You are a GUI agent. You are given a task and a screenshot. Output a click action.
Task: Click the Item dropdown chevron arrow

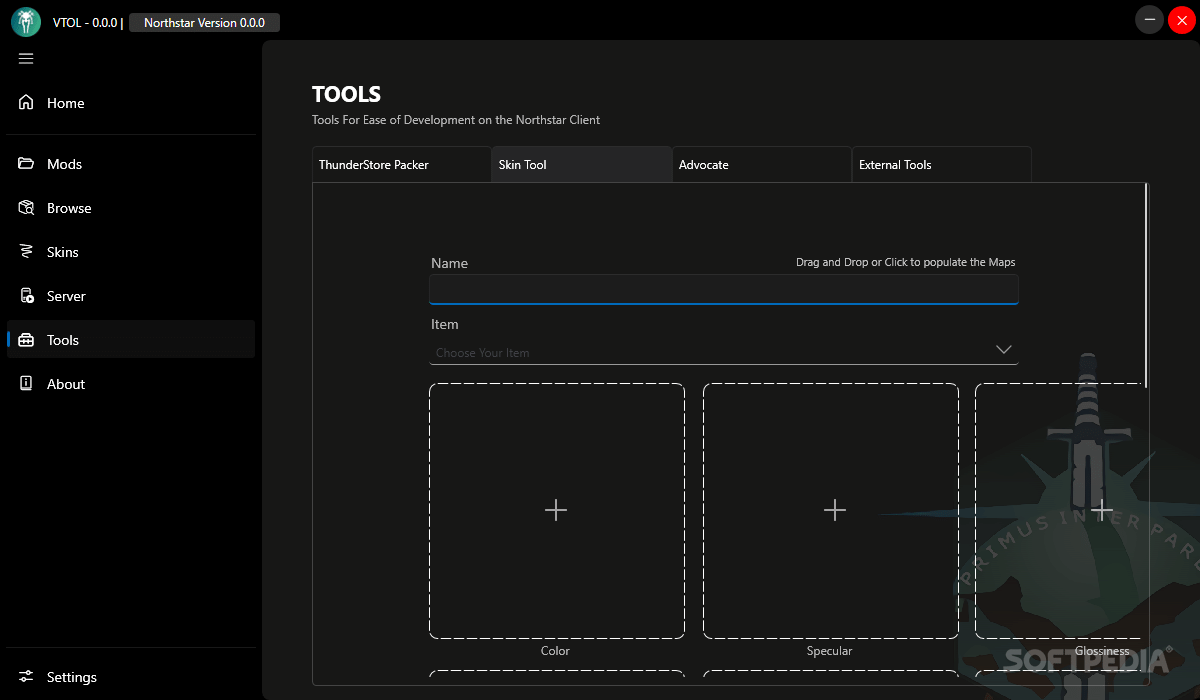click(1004, 350)
